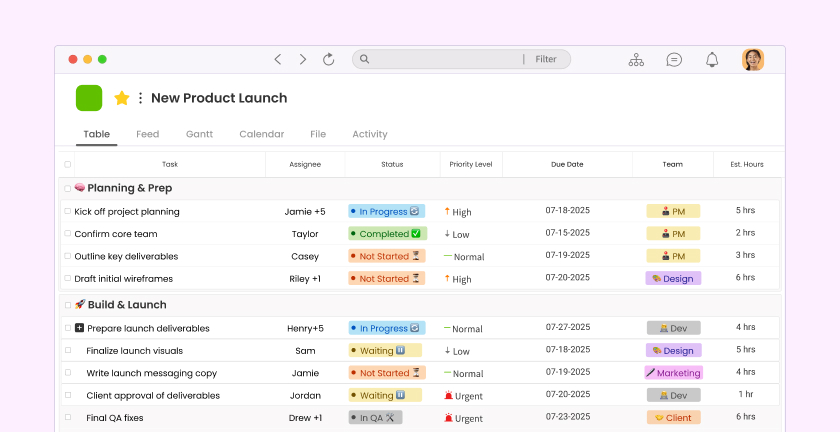Screen dimensions: 840x432
Task: Open the user profile avatar
Action: [752, 60]
